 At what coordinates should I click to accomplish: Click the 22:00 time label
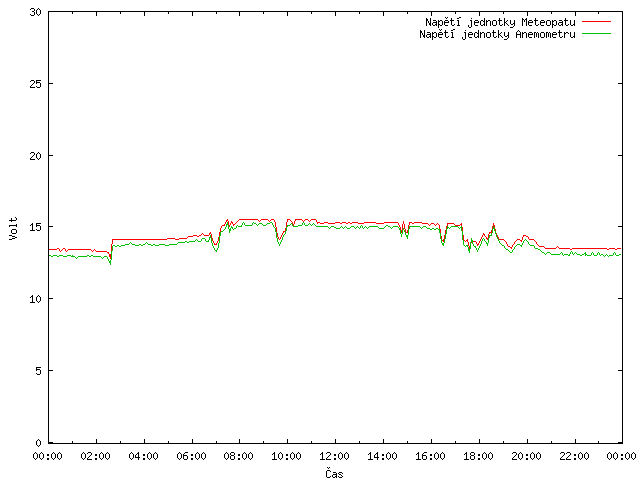pyautogui.click(x=574, y=456)
